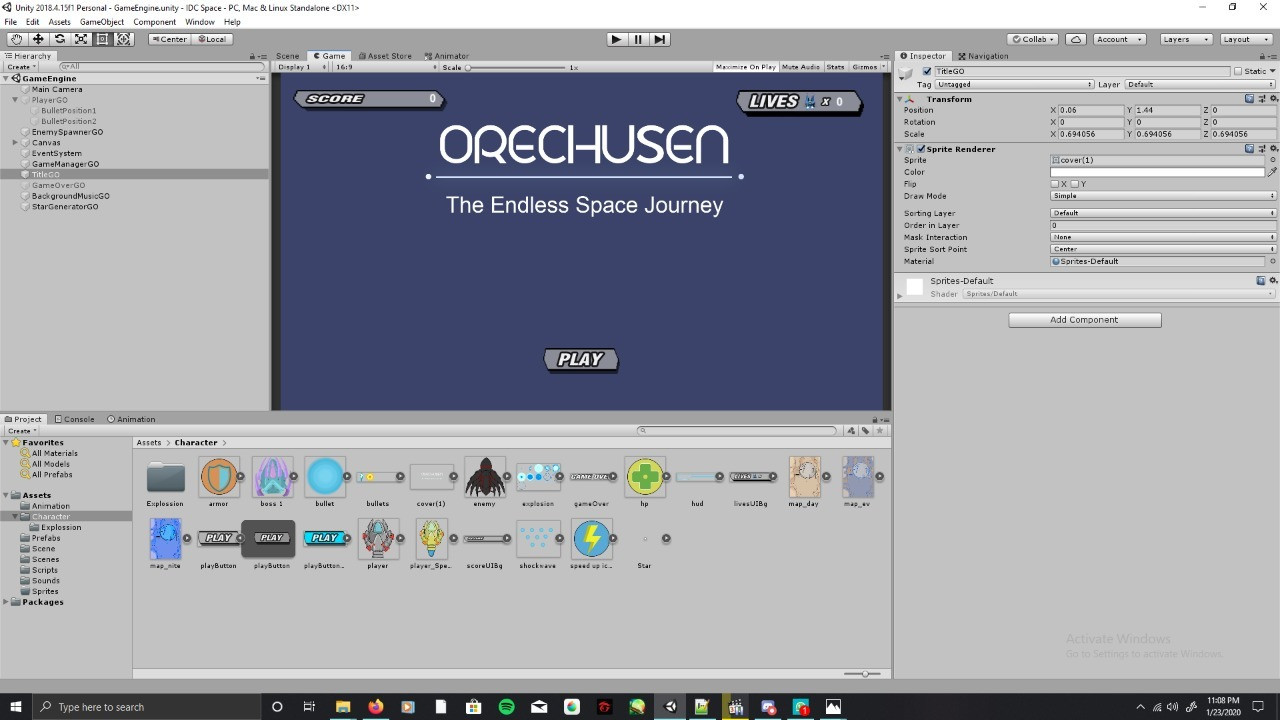Toggle the Center pivot button
The image size is (1280, 720).
(169, 39)
